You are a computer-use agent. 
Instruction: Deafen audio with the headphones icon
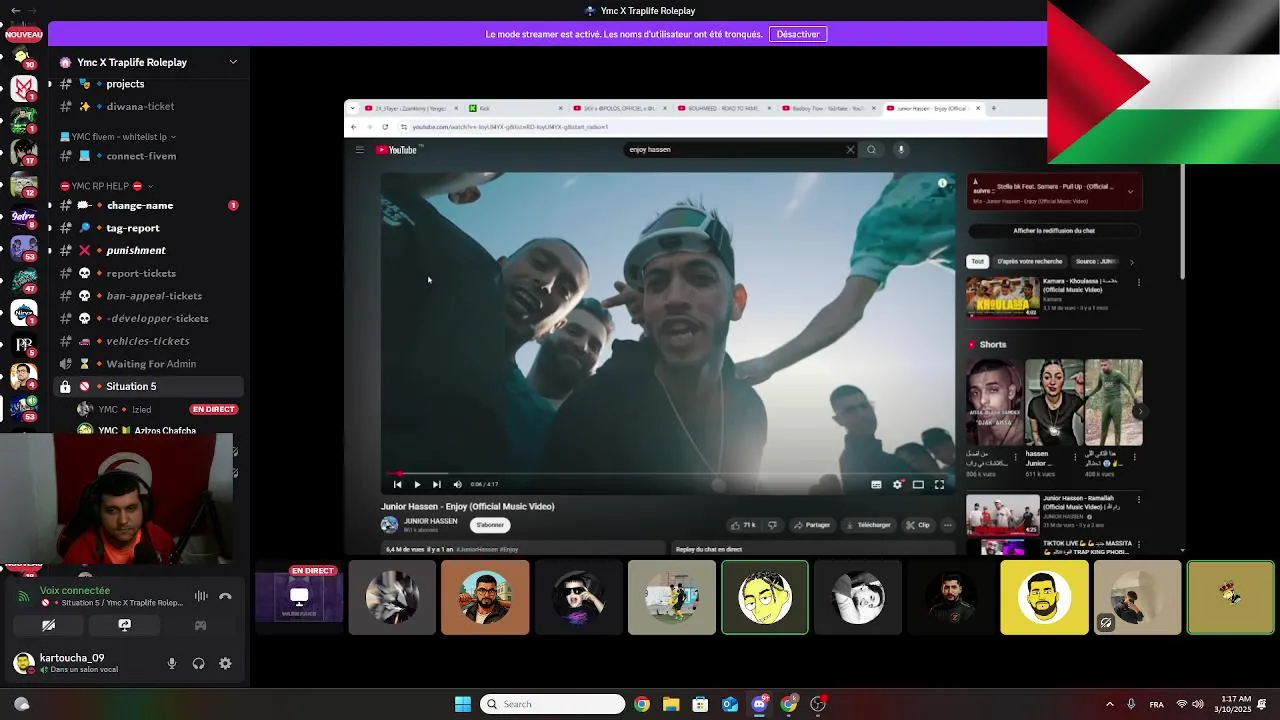[198, 663]
